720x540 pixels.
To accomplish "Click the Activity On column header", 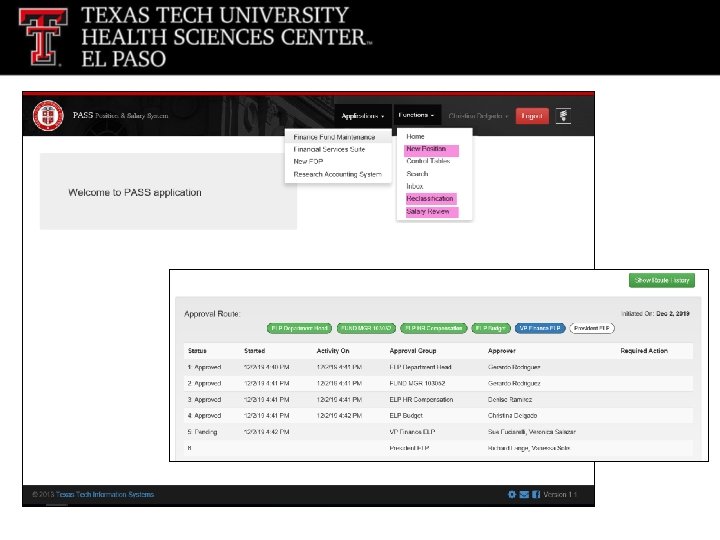I will pyautogui.click(x=333, y=351).
